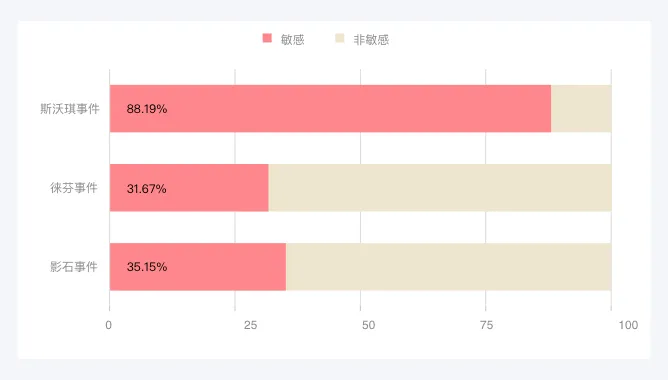Click the 斯沃琪事件 axis label

pos(70,109)
